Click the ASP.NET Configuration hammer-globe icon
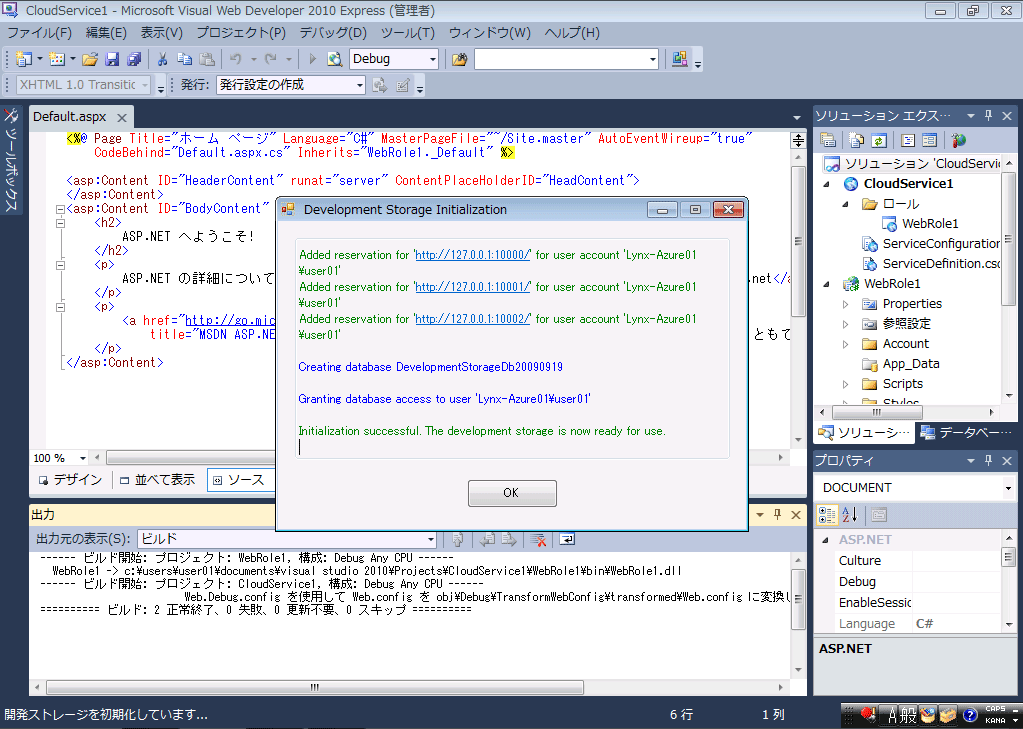The width and height of the screenshot is (1023, 729). coord(958,140)
